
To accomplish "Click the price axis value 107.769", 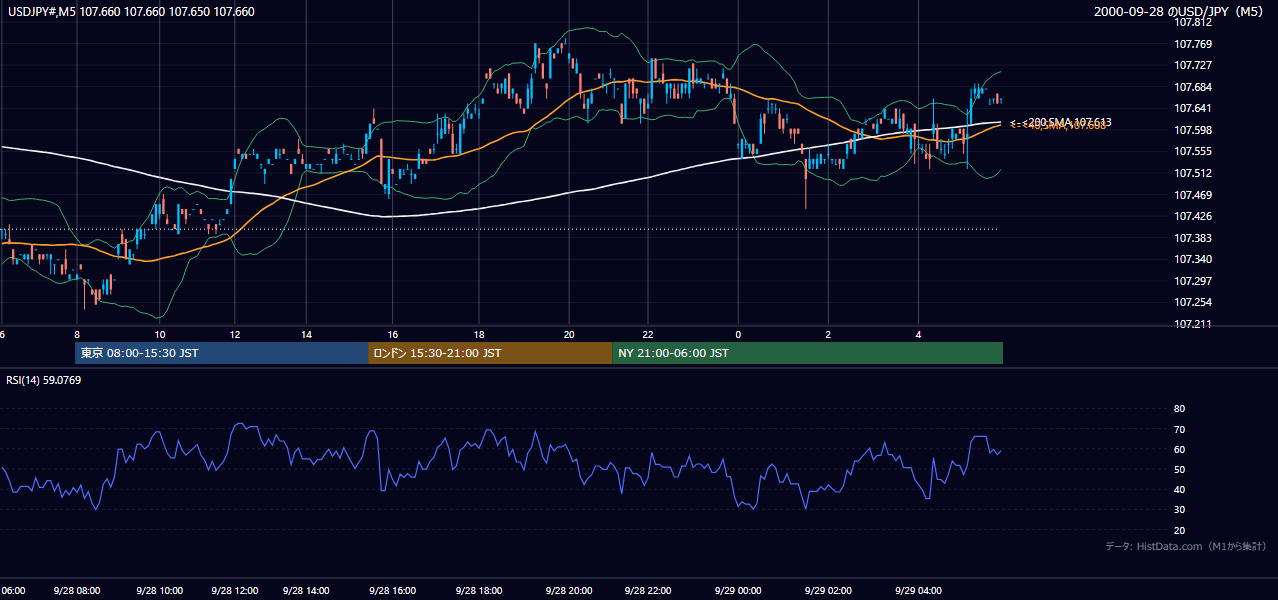I will point(1193,44).
